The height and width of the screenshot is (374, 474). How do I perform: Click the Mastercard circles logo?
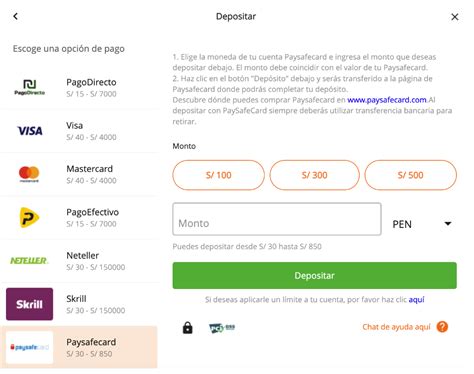tap(29, 174)
